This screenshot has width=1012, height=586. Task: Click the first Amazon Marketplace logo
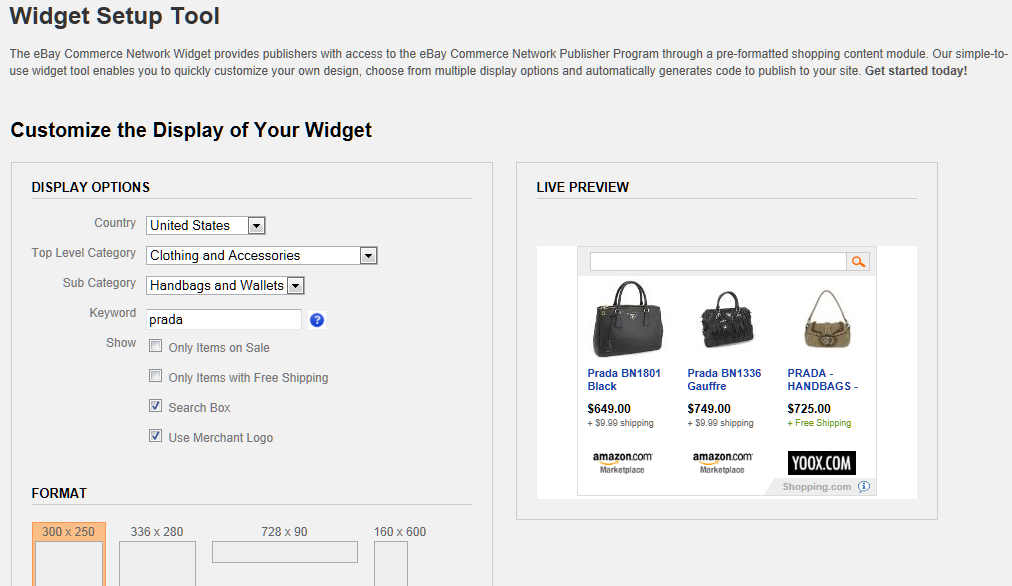[x=622, y=462]
